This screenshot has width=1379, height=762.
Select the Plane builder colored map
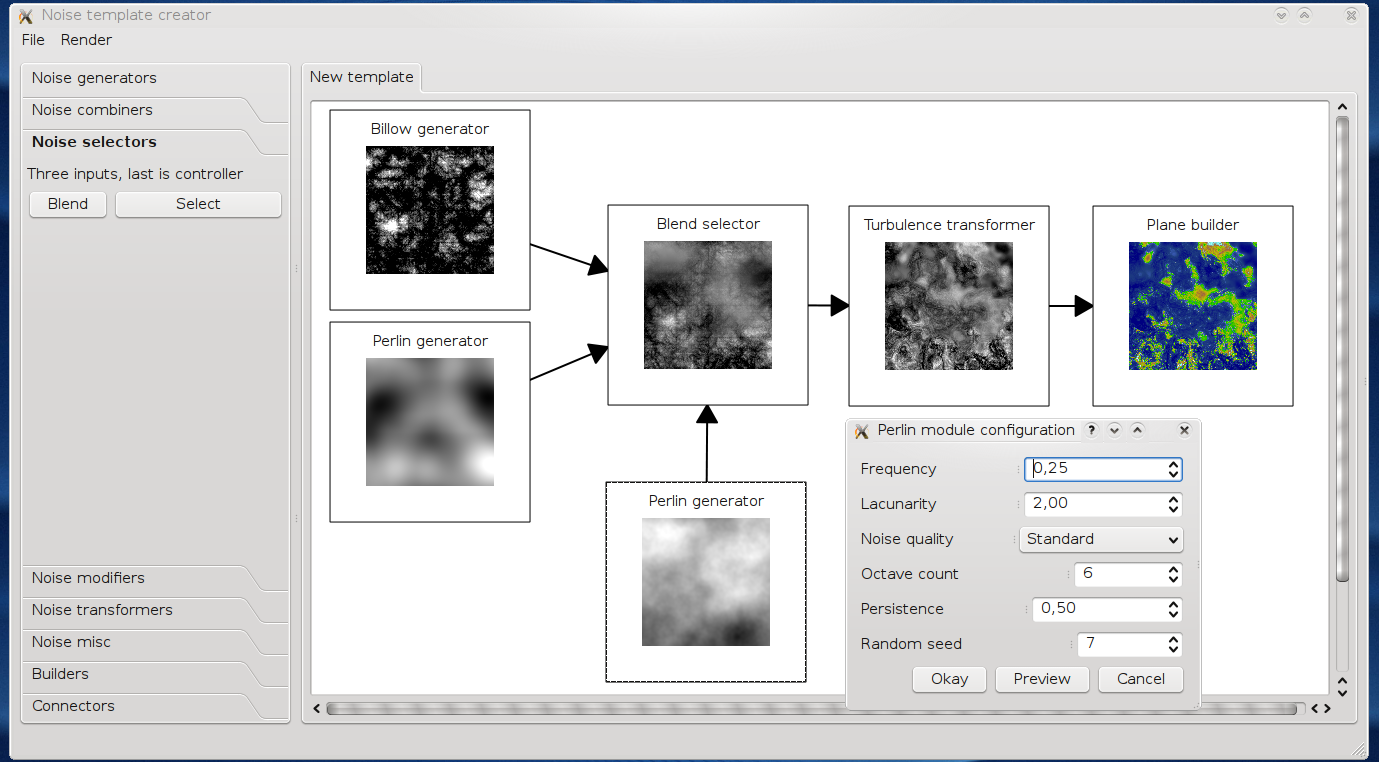pyautogui.click(x=1193, y=306)
